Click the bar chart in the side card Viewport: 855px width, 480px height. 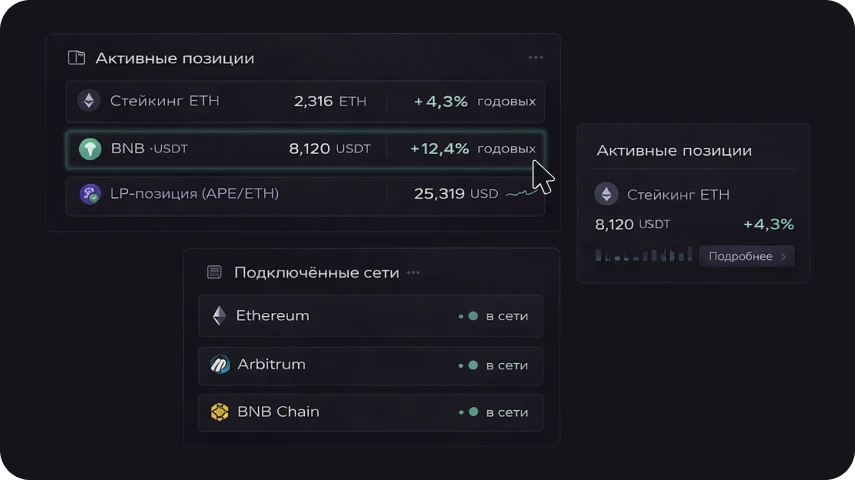pyautogui.click(x=643, y=255)
